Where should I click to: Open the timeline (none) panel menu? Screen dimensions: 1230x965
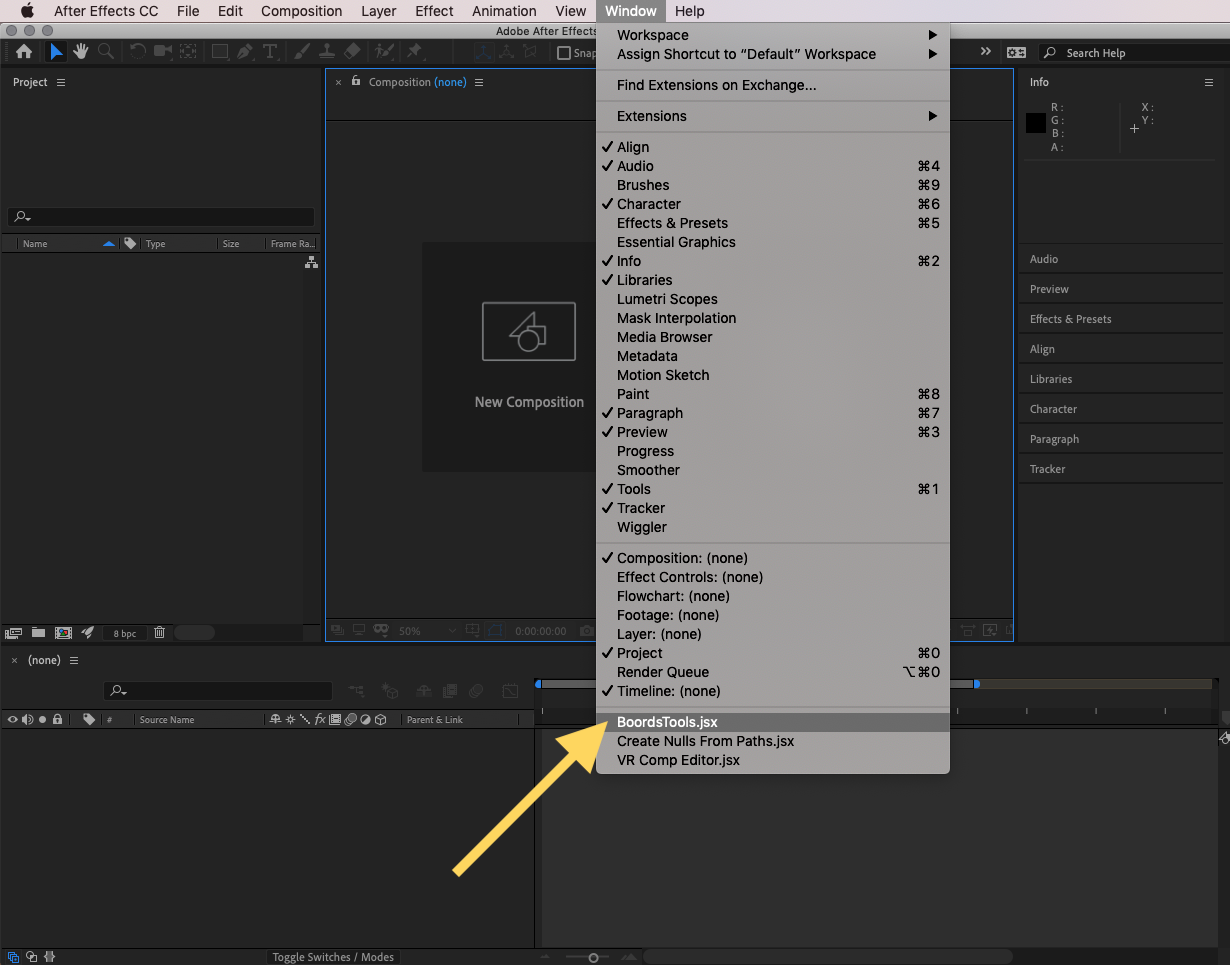coord(74,660)
